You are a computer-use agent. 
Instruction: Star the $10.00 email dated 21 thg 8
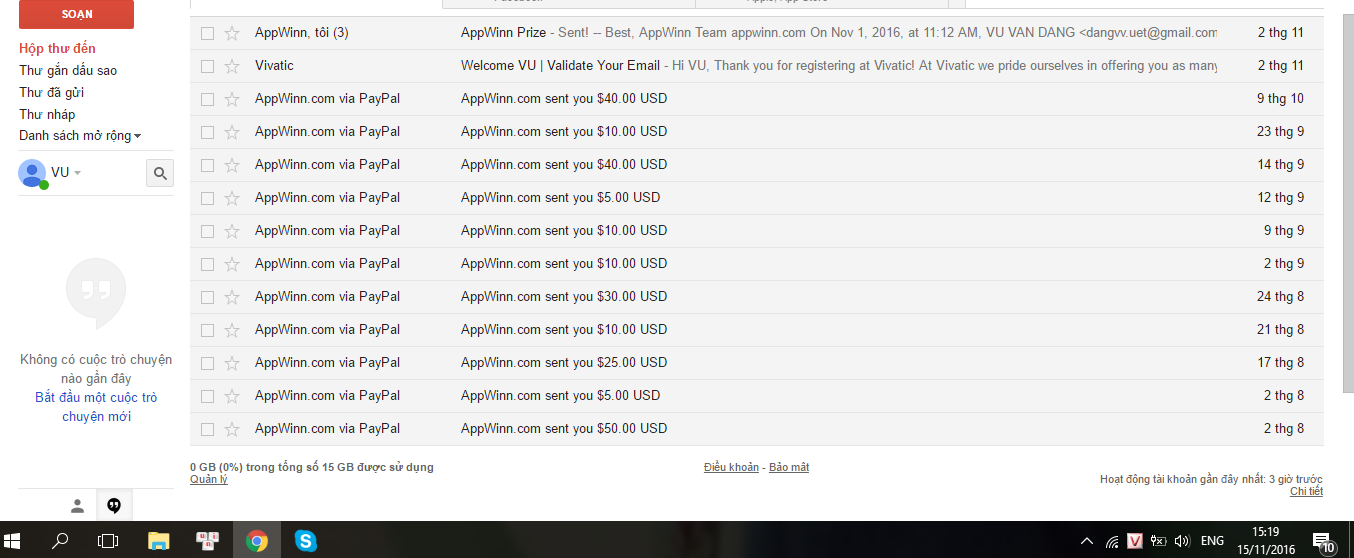232,330
